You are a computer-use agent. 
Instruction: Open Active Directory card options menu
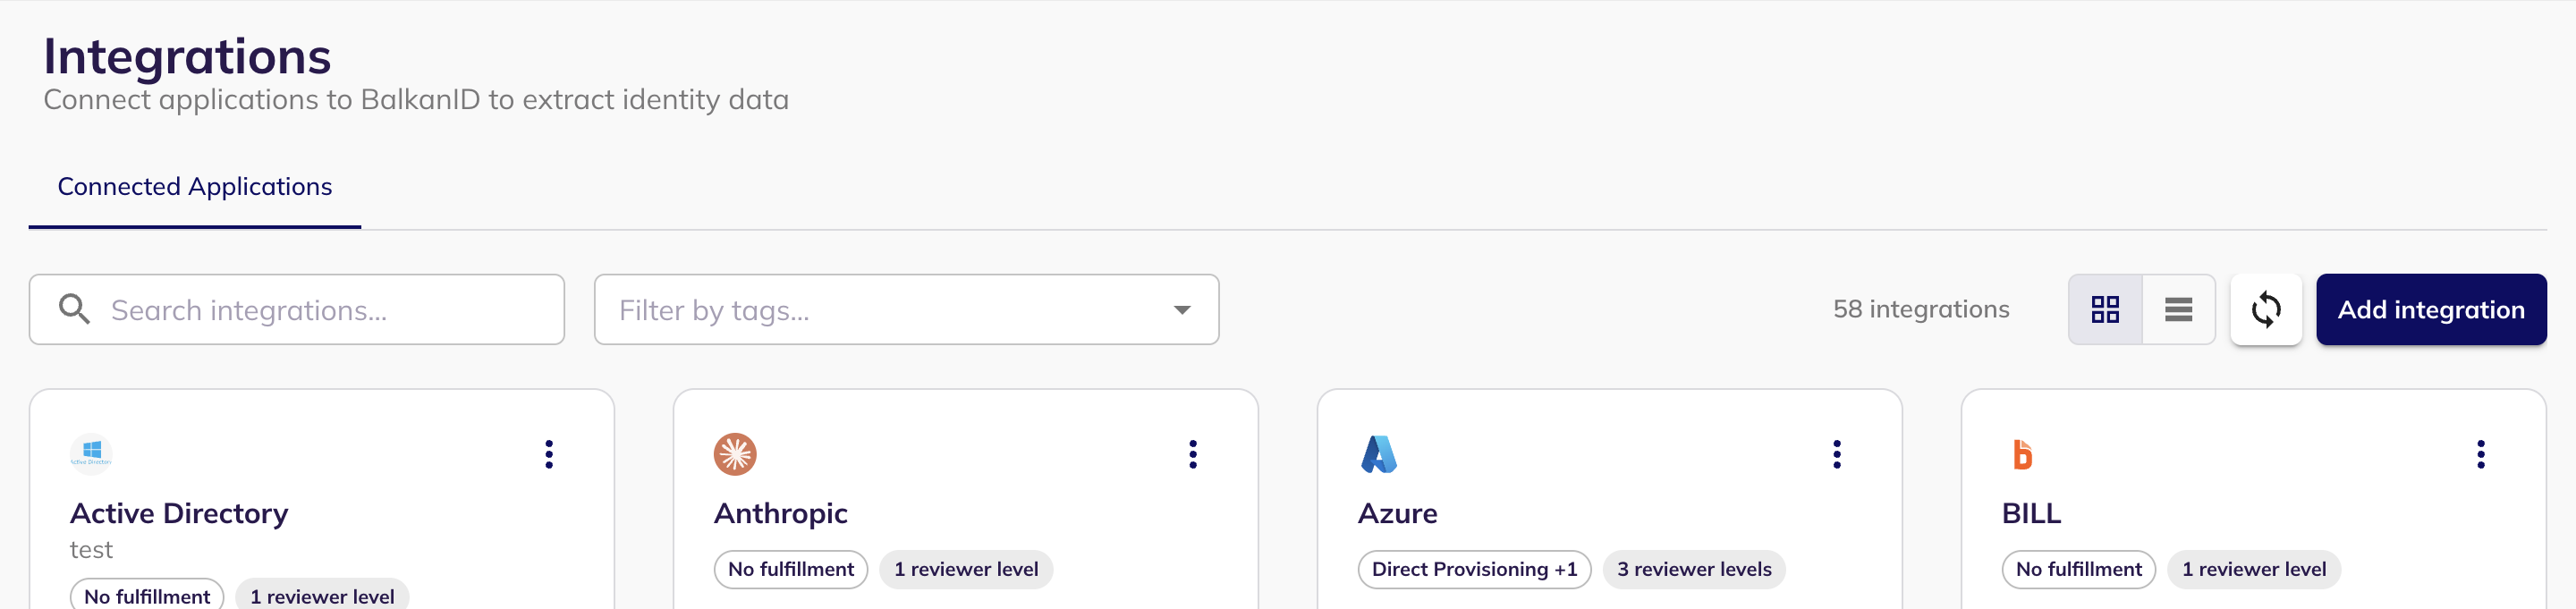pos(549,454)
